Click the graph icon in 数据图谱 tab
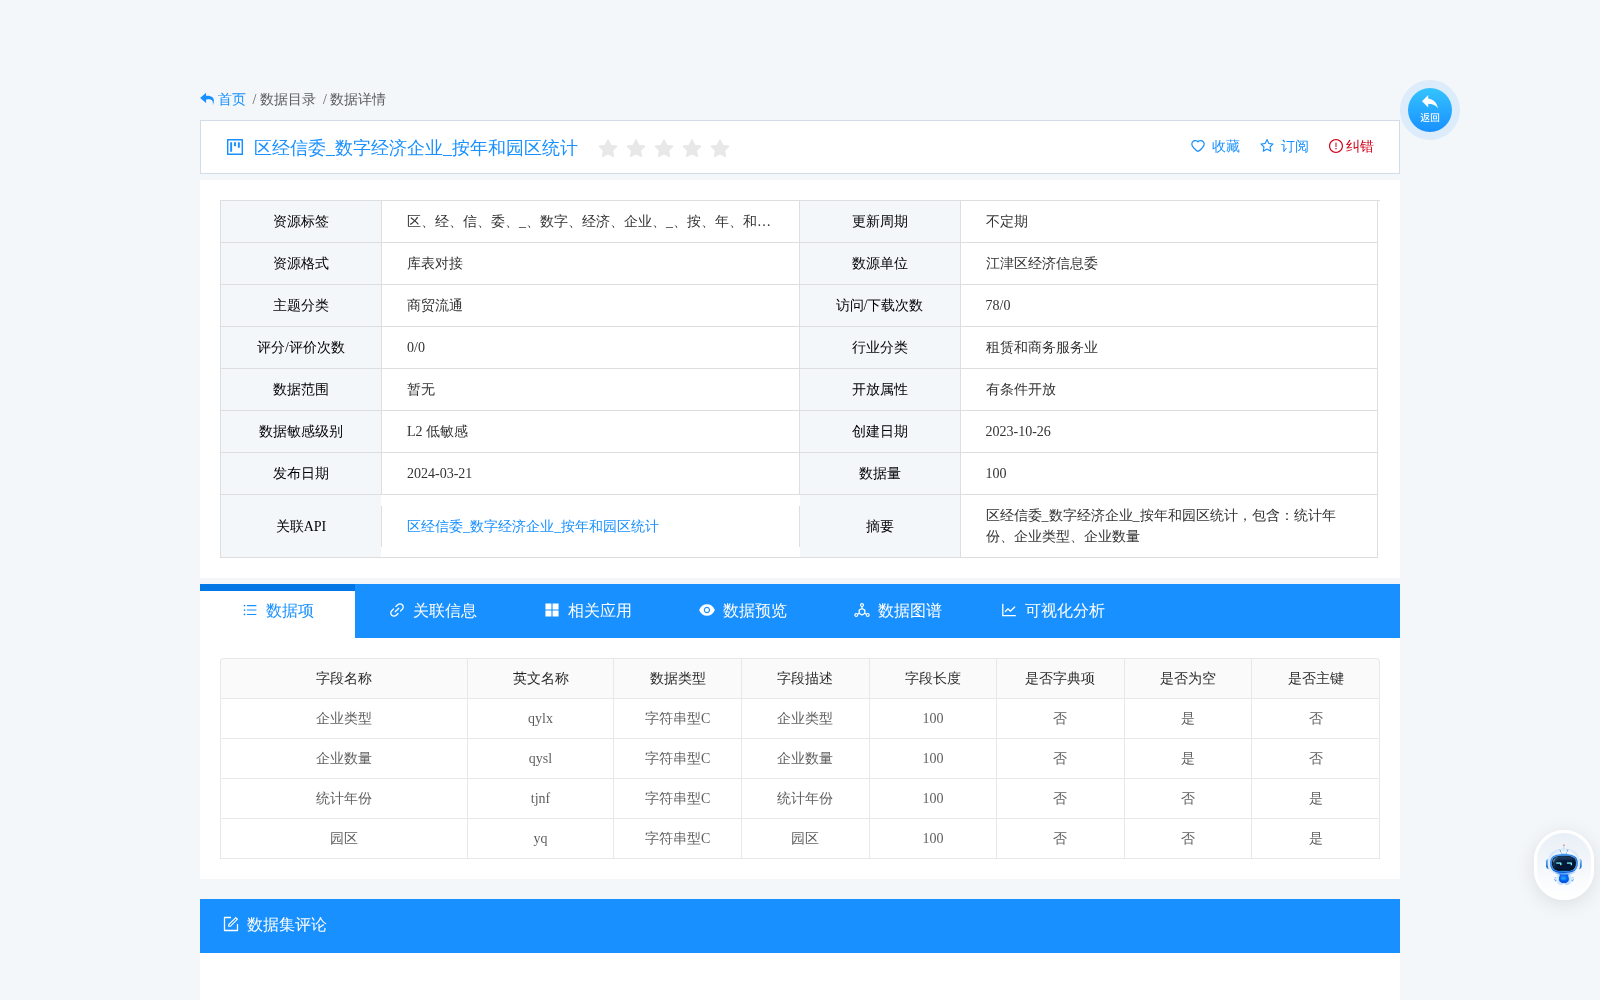The image size is (1600, 1000). (862, 610)
